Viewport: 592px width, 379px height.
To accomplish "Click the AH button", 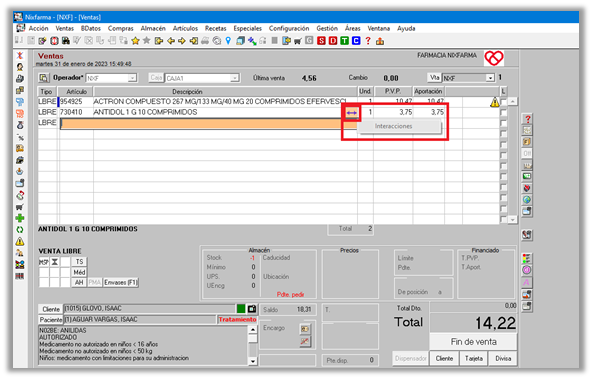I will (x=79, y=282).
